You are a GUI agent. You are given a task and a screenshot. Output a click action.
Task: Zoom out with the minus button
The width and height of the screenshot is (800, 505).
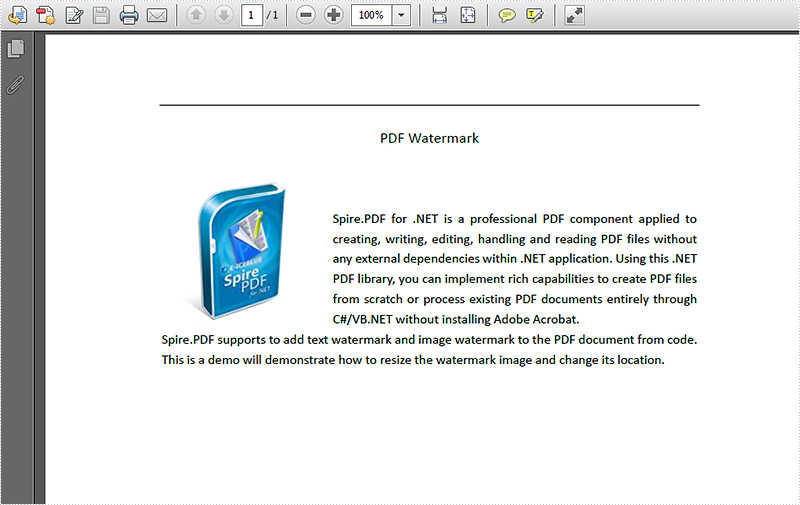306,15
